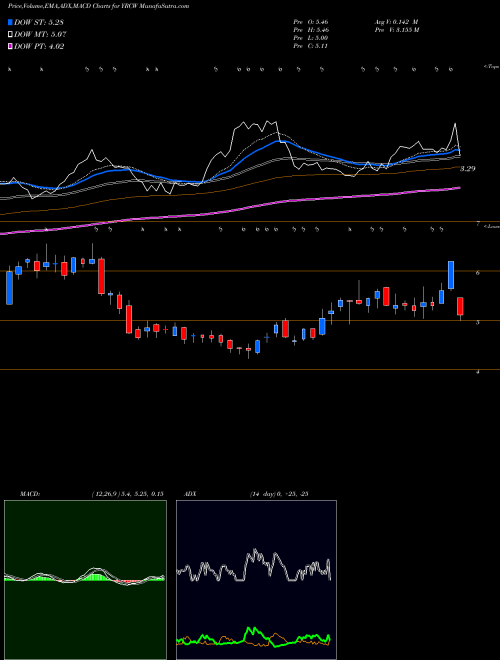500x660 pixels.
Task: Click the ADX (14 day) parameter values
Action: [x=279, y=494]
